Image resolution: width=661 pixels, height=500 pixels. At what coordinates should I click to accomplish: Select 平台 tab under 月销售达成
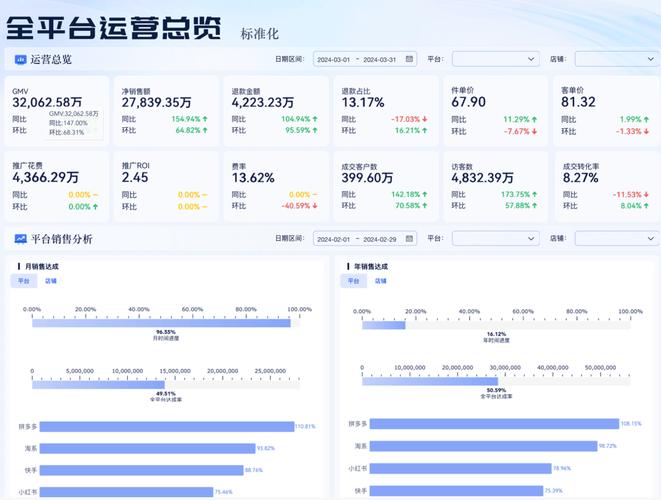[24, 281]
